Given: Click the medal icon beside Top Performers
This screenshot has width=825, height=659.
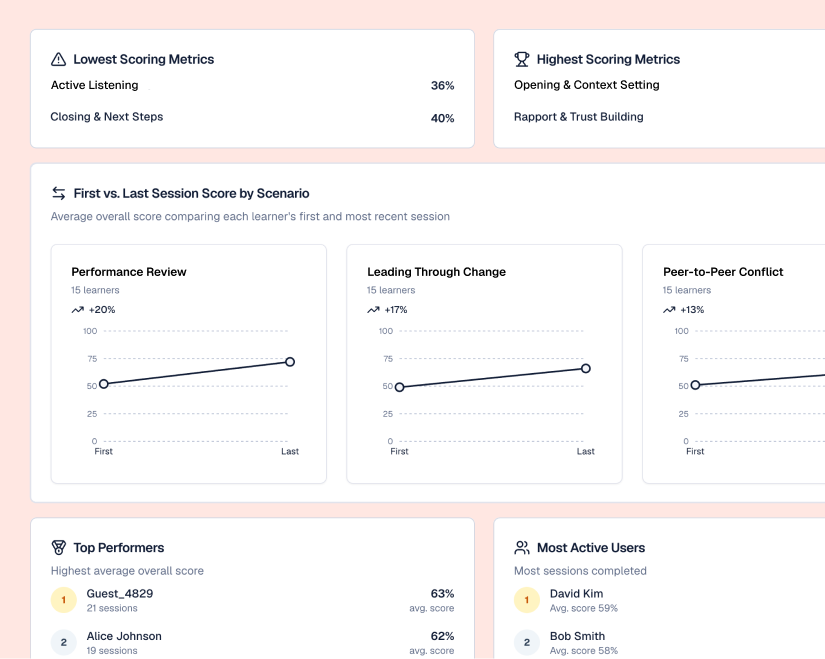Looking at the screenshot, I should (58, 547).
